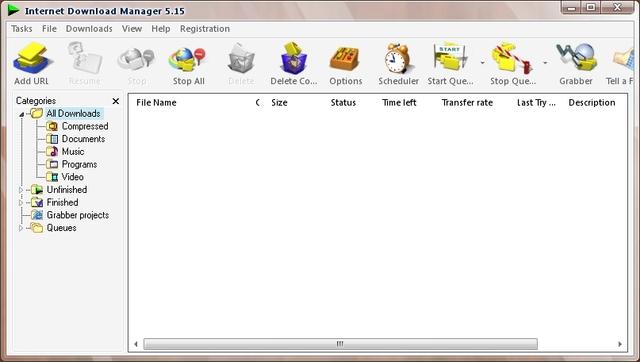Click the greyed-out Delete toolbar icon
The width and height of the screenshot is (640, 362).
pos(241,59)
